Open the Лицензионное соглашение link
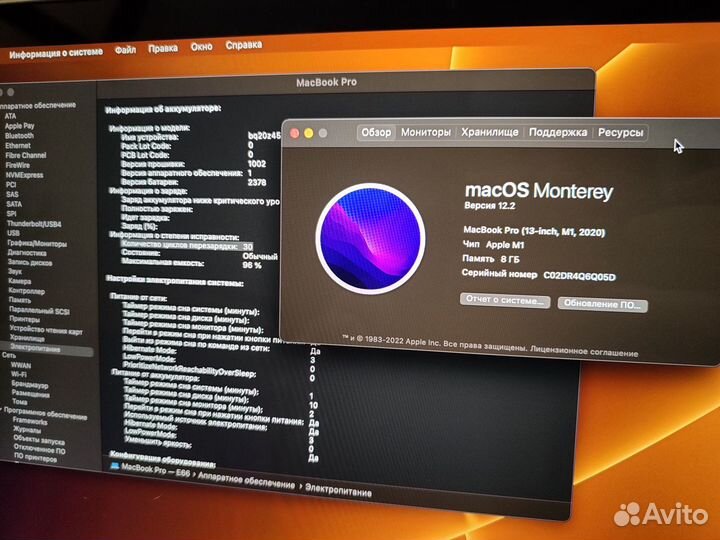 pos(584,351)
